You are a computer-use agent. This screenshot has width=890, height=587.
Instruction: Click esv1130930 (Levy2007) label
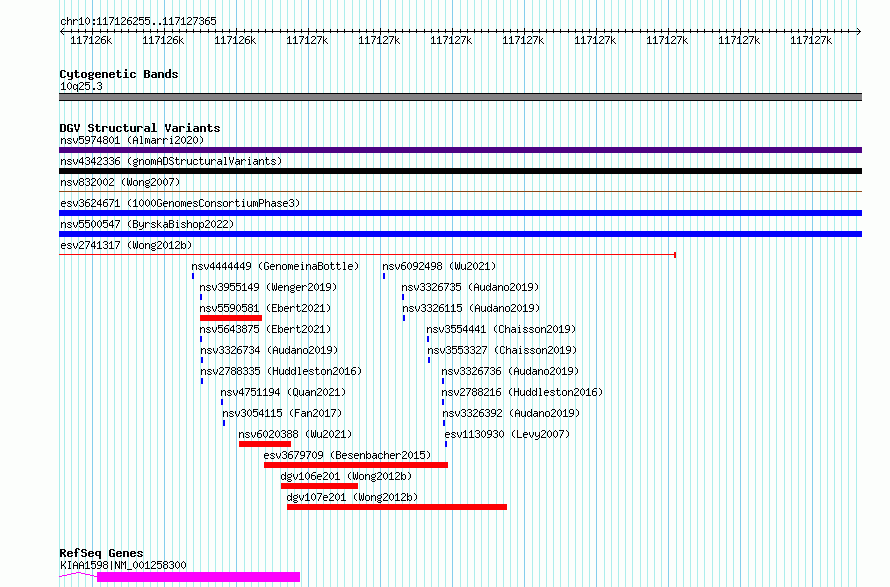point(507,434)
